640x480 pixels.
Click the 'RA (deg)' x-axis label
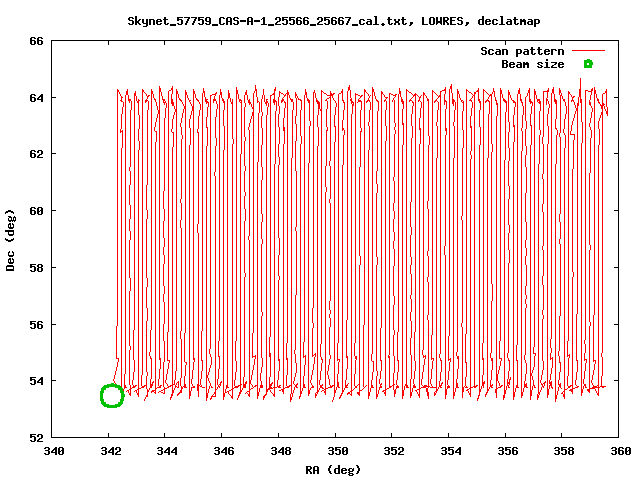tap(333, 470)
